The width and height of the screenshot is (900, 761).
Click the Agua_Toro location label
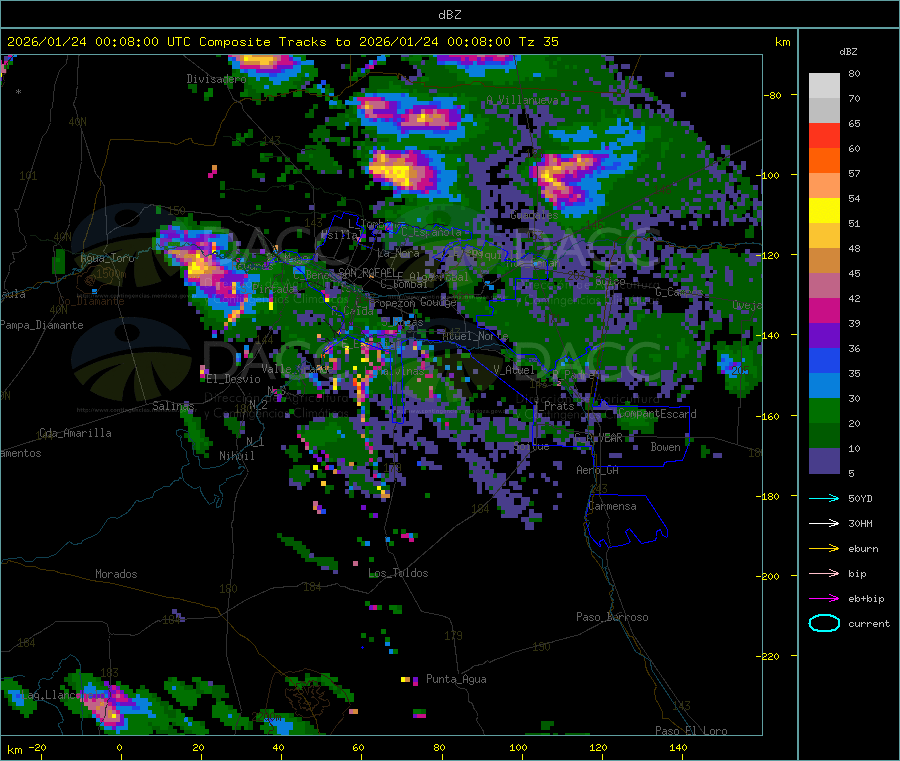[x=107, y=258]
